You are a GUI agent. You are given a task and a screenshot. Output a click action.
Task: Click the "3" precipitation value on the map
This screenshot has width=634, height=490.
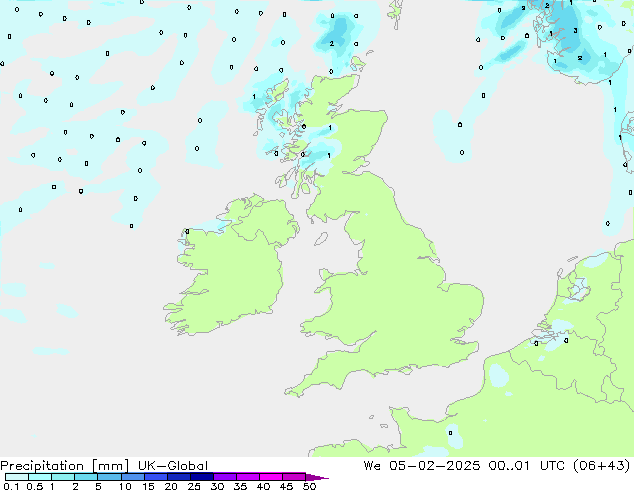point(575,31)
